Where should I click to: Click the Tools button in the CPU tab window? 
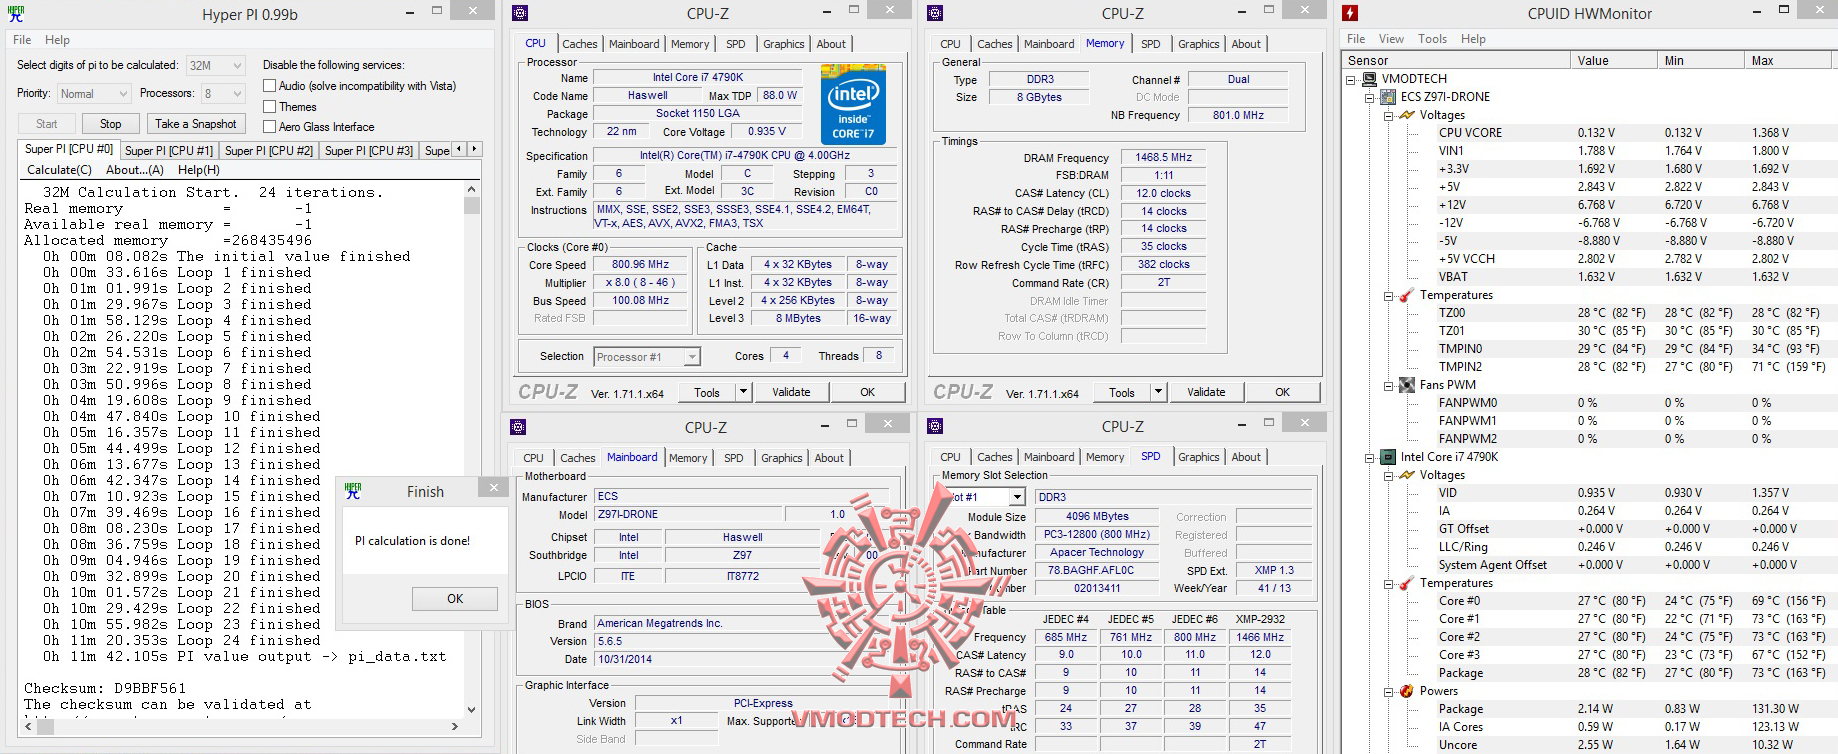click(x=707, y=392)
